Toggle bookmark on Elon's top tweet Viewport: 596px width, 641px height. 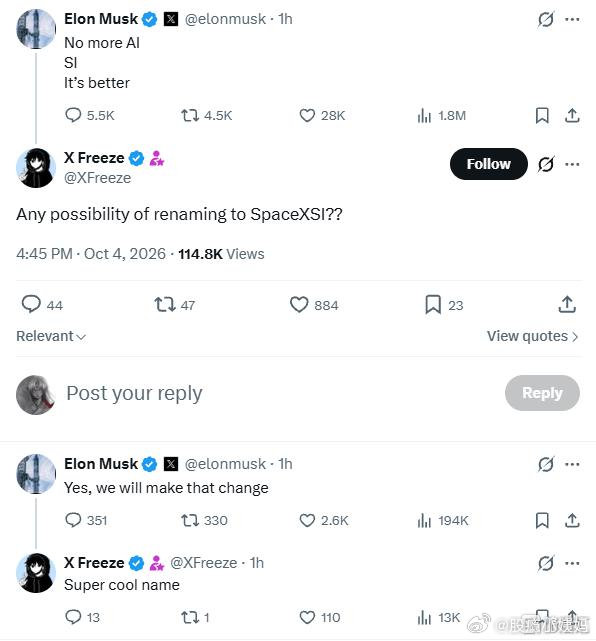(542, 116)
